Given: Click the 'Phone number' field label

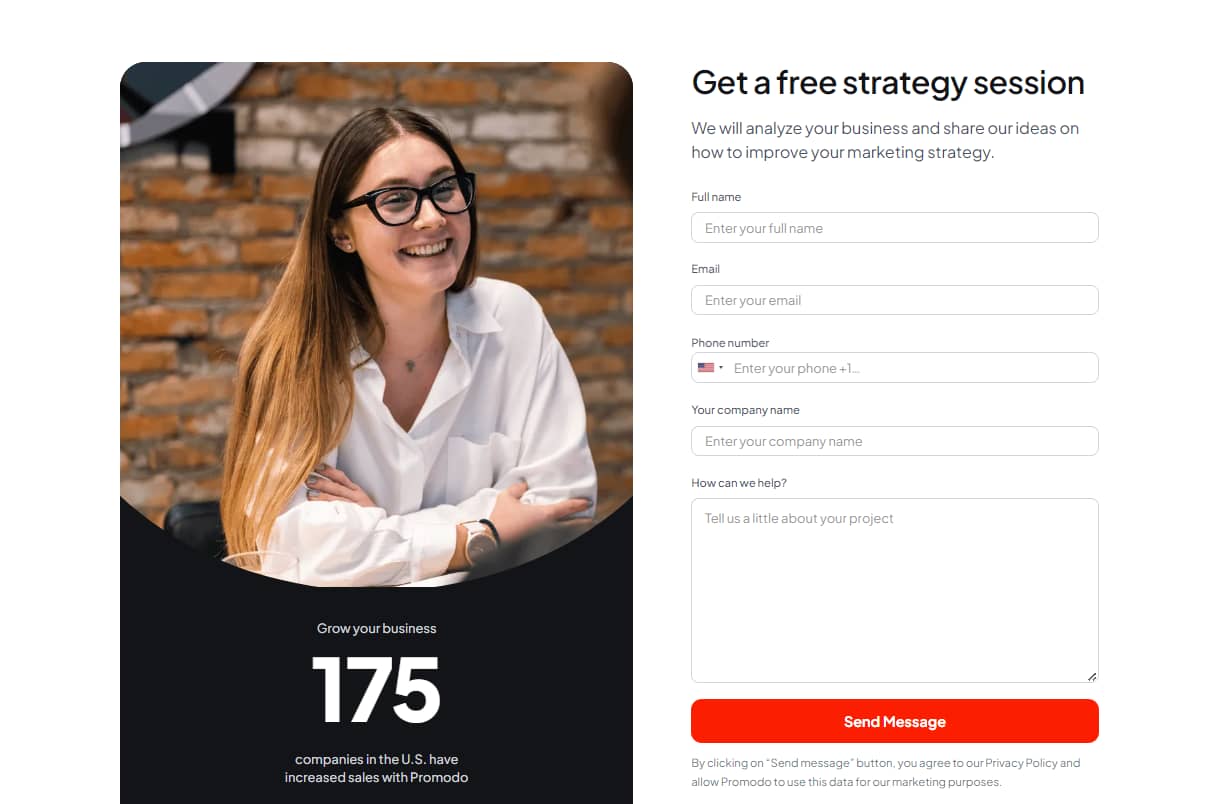Looking at the screenshot, I should coord(730,342).
